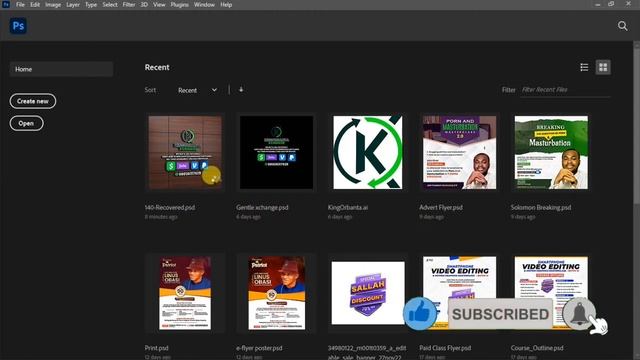Open the Window menu
Screen dimensions: 640x360
204,5
